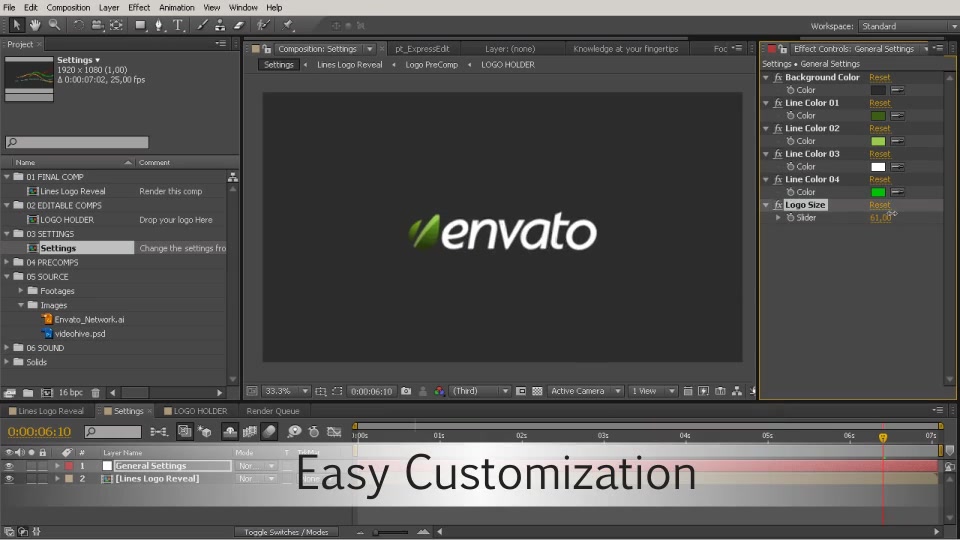Open Line Color 02 color swatch
Viewport: 960px width, 540px height.
click(x=878, y=141)
